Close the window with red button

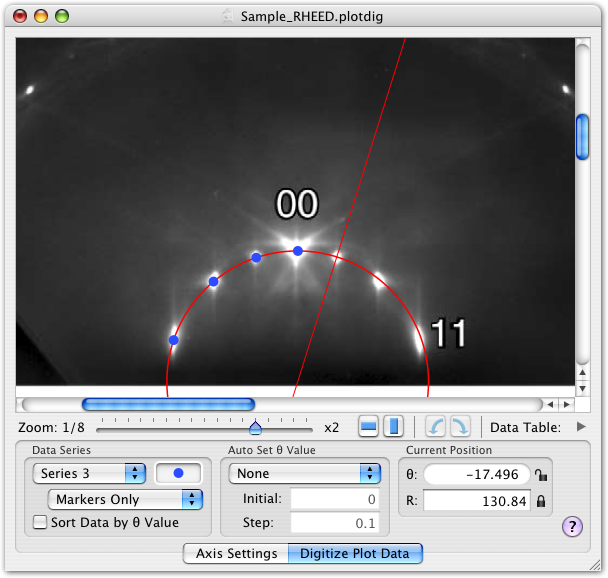point(20,16)
